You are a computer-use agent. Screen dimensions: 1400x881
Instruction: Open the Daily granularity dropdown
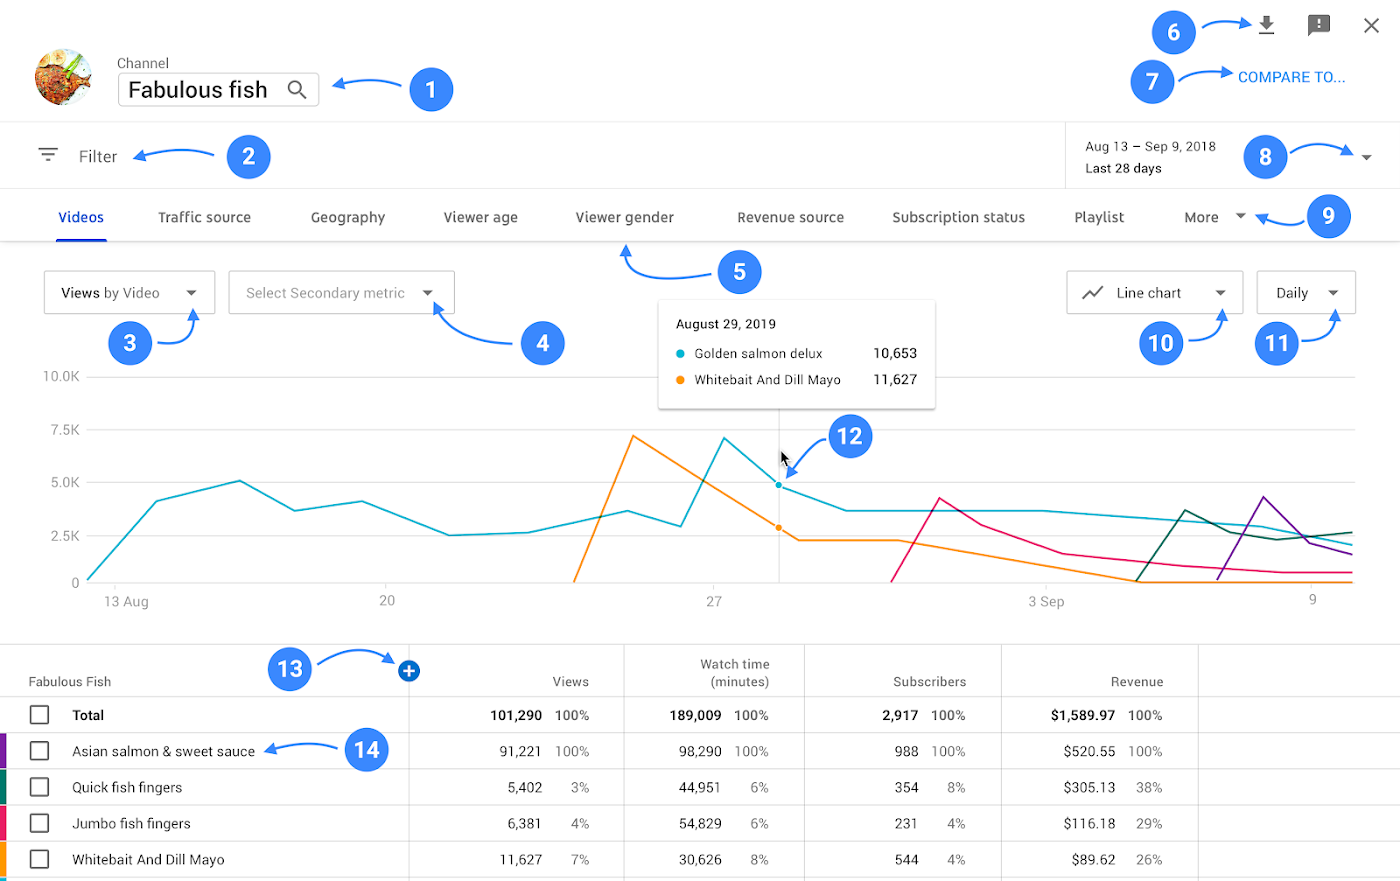click(1306, 293)
